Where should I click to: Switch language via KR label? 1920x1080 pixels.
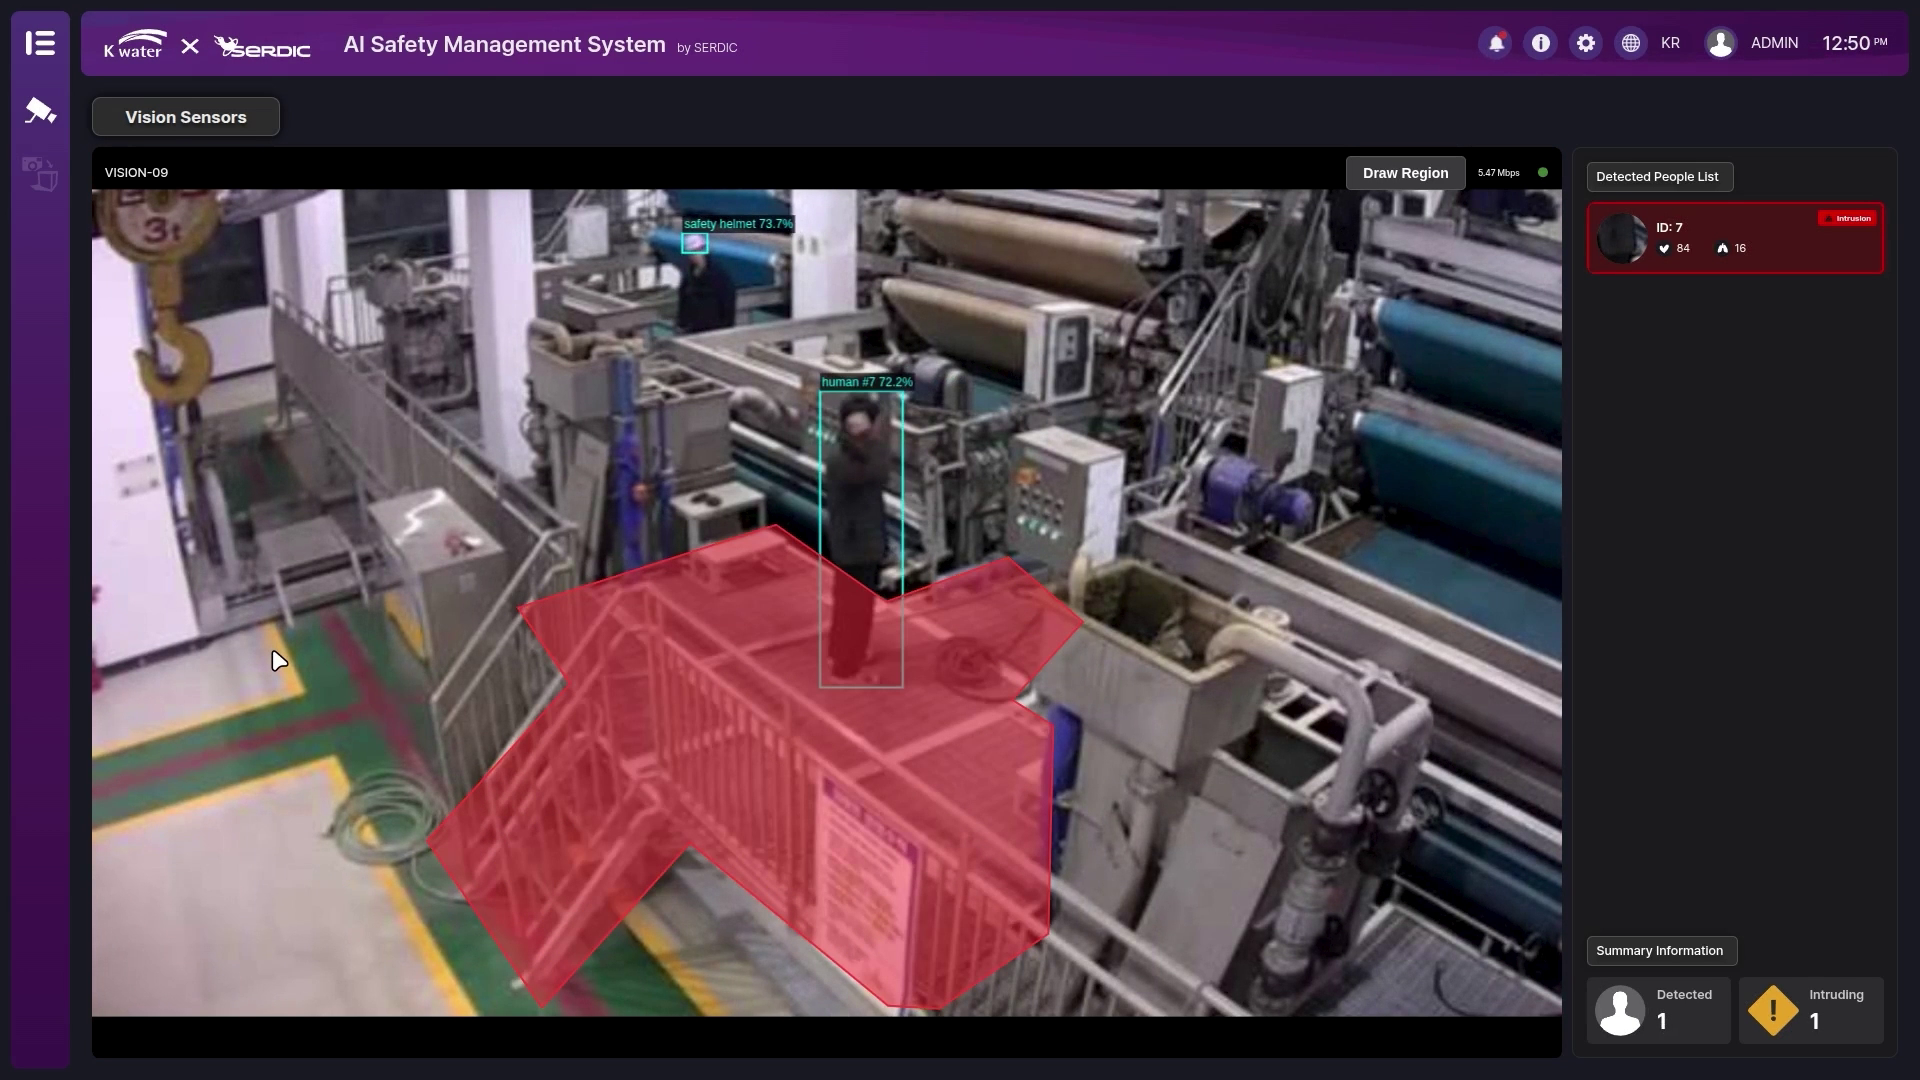click(1670, 43)
